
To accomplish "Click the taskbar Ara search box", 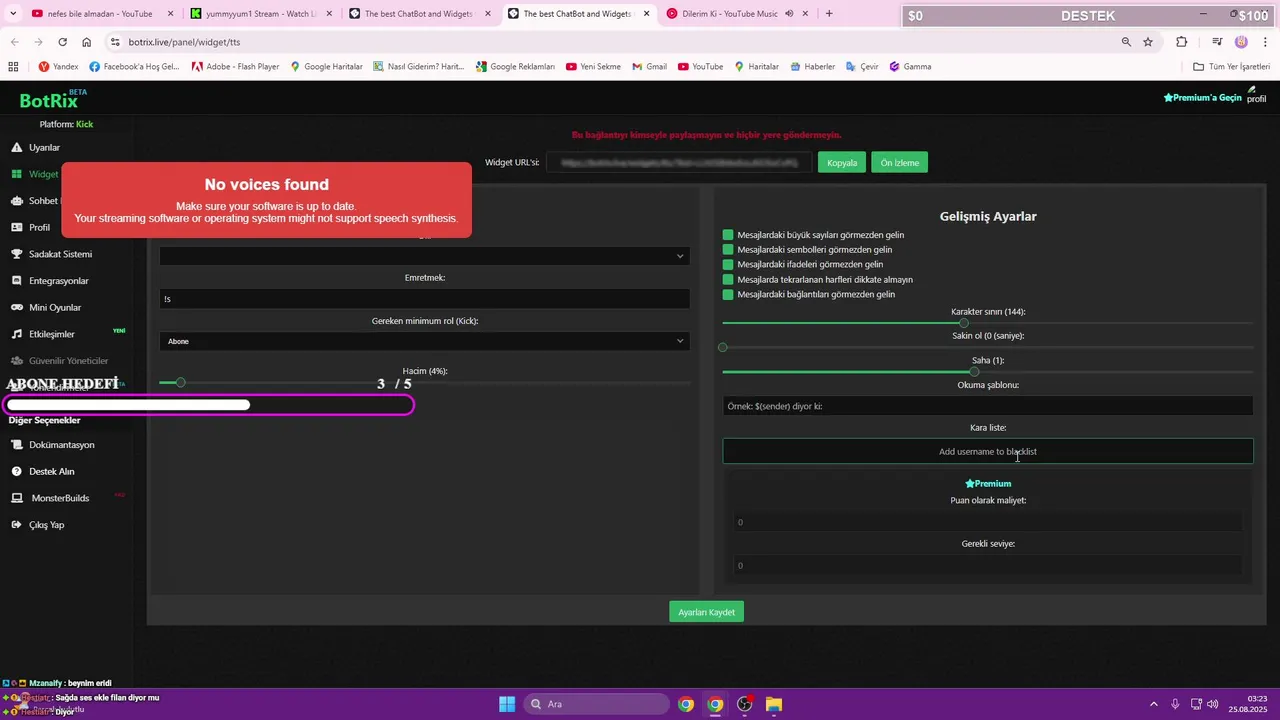I will click(x=597, y=704).
